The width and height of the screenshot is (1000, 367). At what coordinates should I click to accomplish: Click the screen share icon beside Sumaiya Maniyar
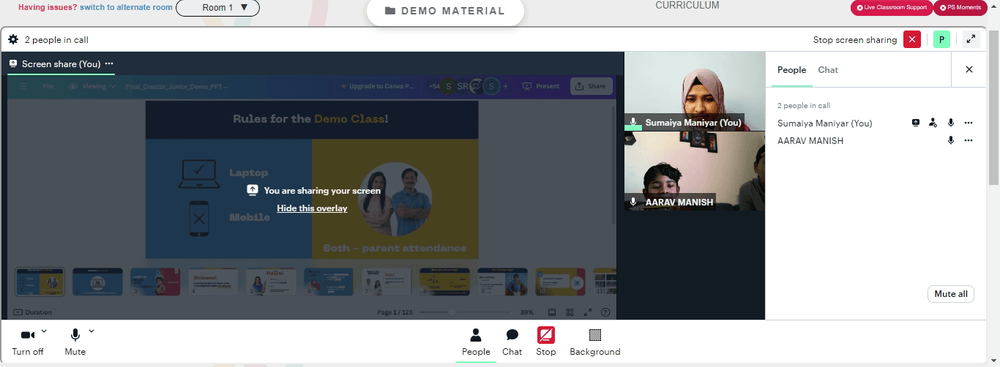point(916,123)
